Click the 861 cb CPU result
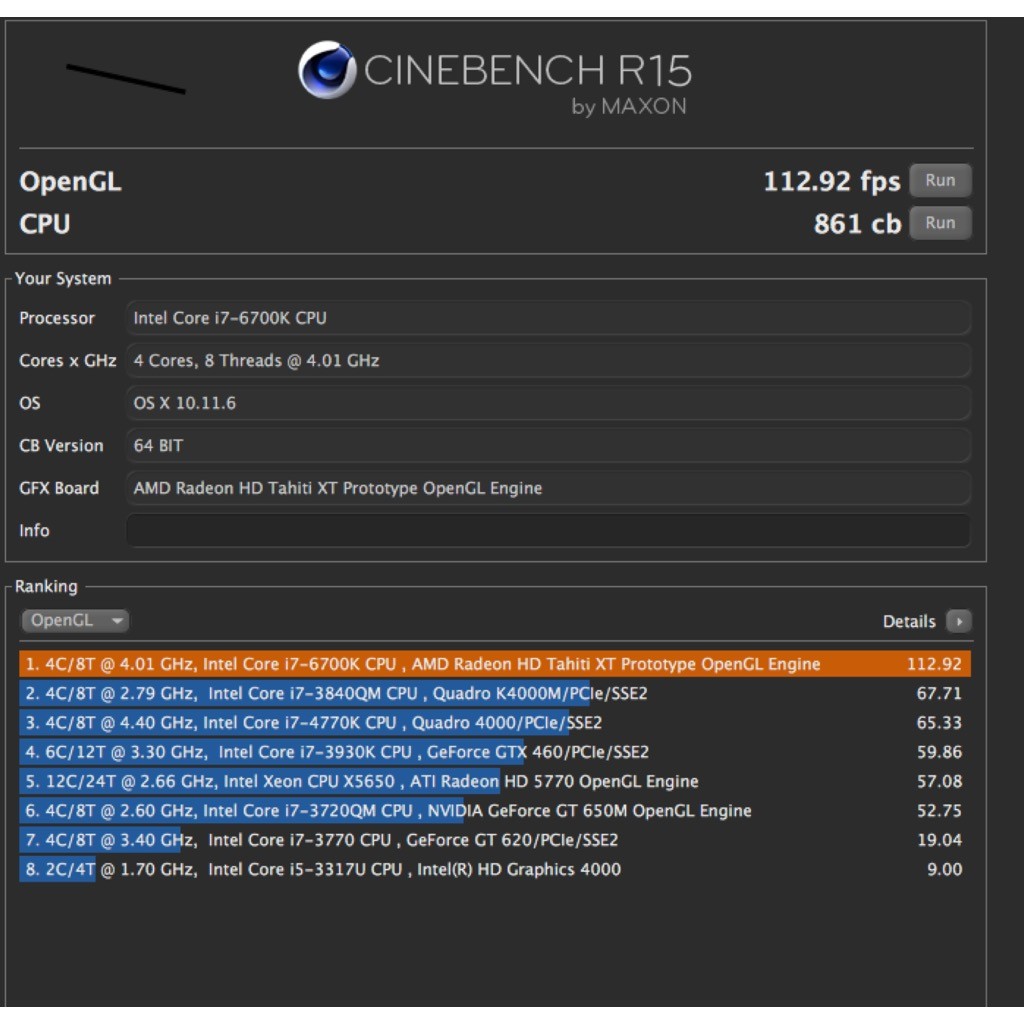This screenshot has width=1024, height=1024. [857, 223]
